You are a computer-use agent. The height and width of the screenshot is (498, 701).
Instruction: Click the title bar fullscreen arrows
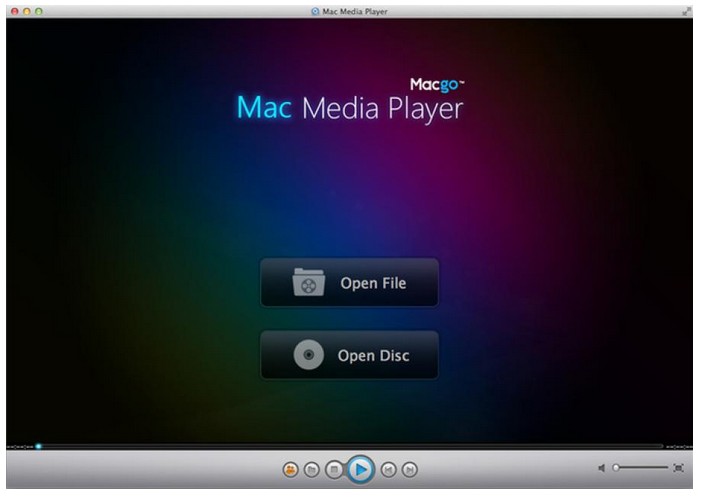(686, 12)
